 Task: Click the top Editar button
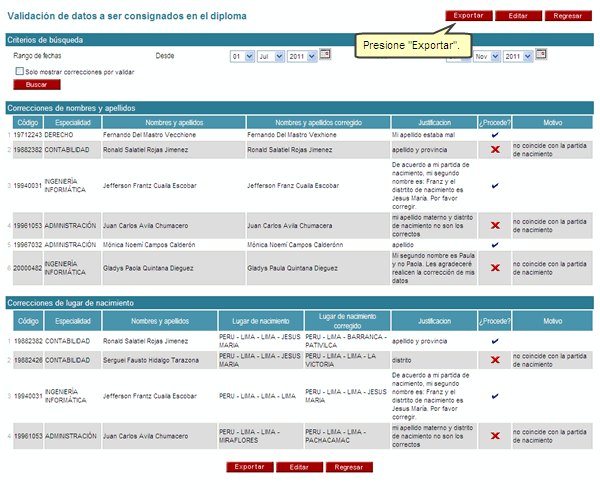(x=518, y=16)
